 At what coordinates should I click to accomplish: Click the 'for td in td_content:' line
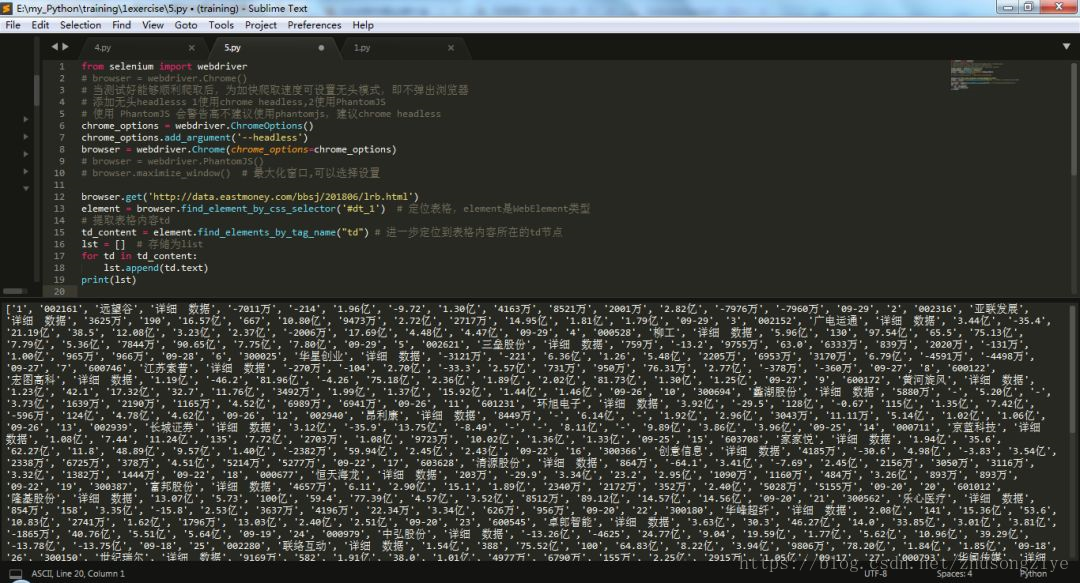tap(138, 256)
